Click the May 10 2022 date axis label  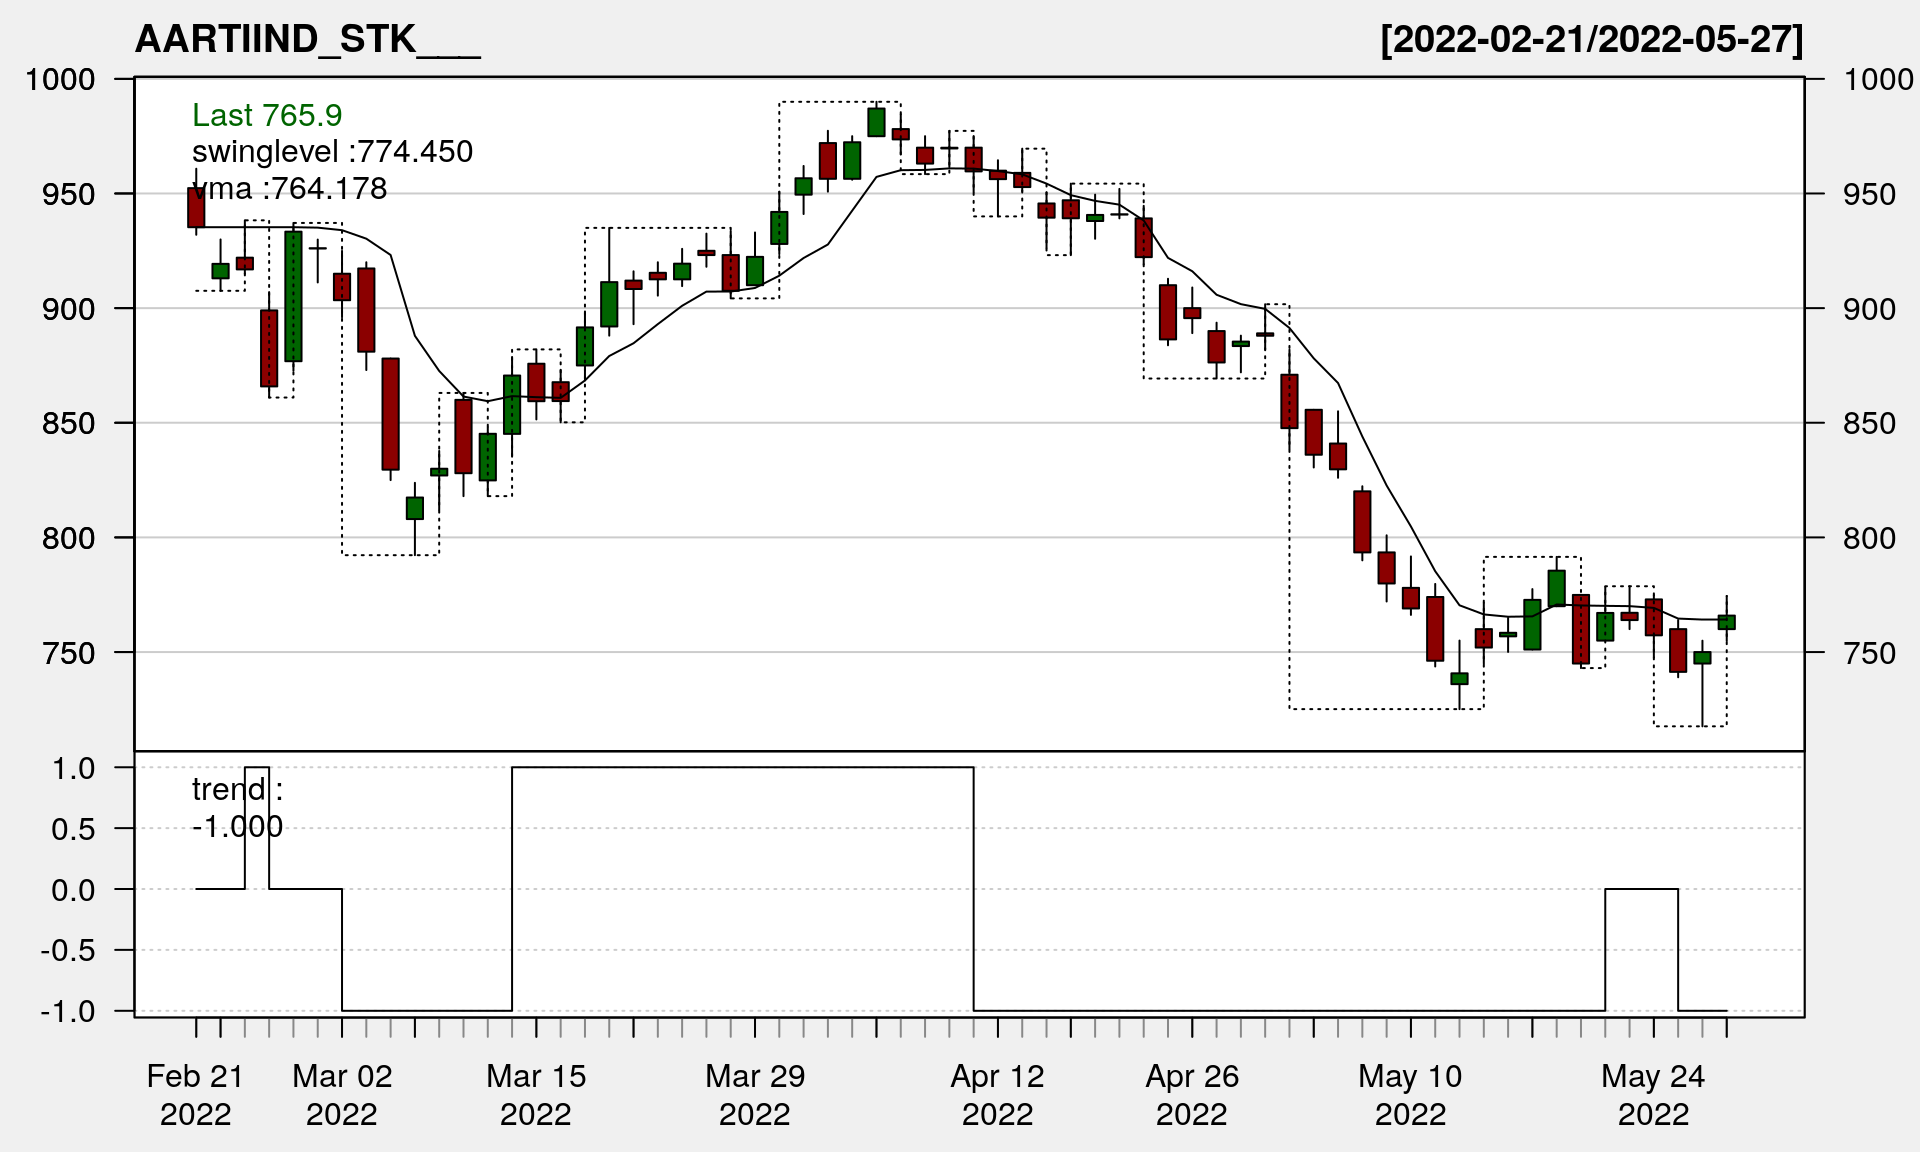tap(1410, 1095)
